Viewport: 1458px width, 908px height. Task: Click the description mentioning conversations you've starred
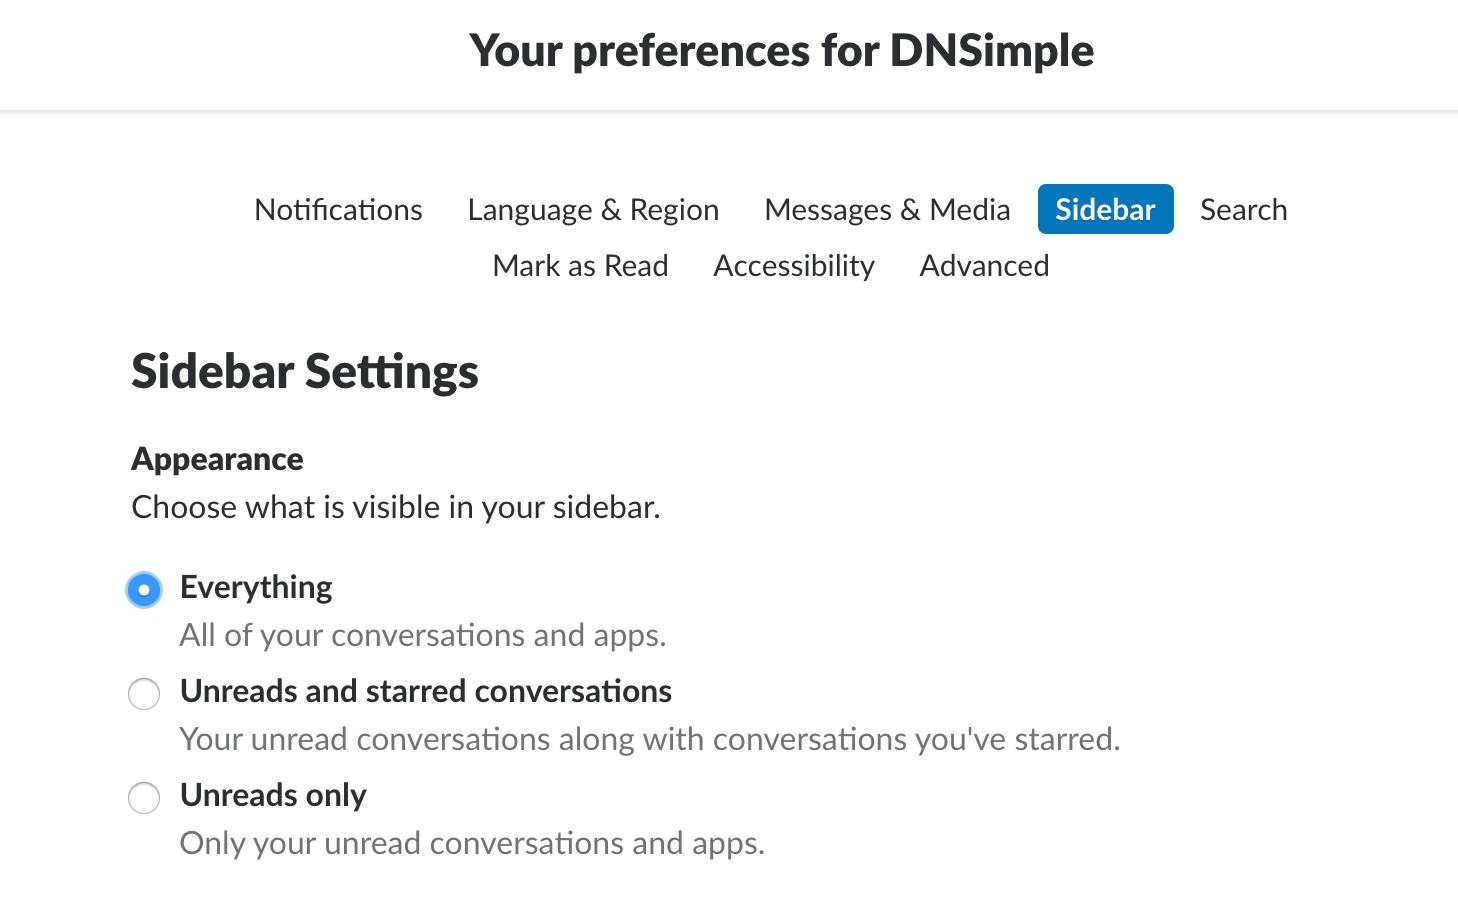tap(650, 739)
